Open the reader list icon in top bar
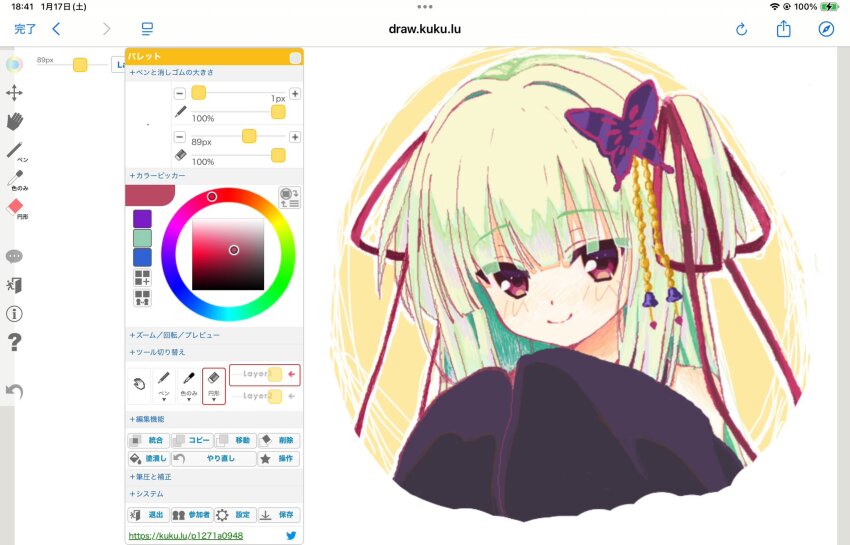 pos(147,29)
